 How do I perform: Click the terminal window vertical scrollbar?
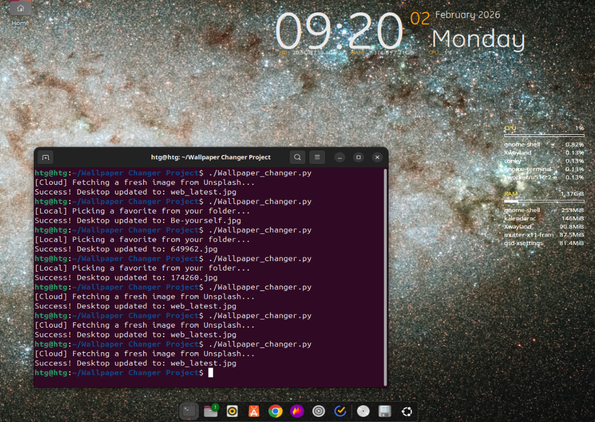[x=385, y=277]
